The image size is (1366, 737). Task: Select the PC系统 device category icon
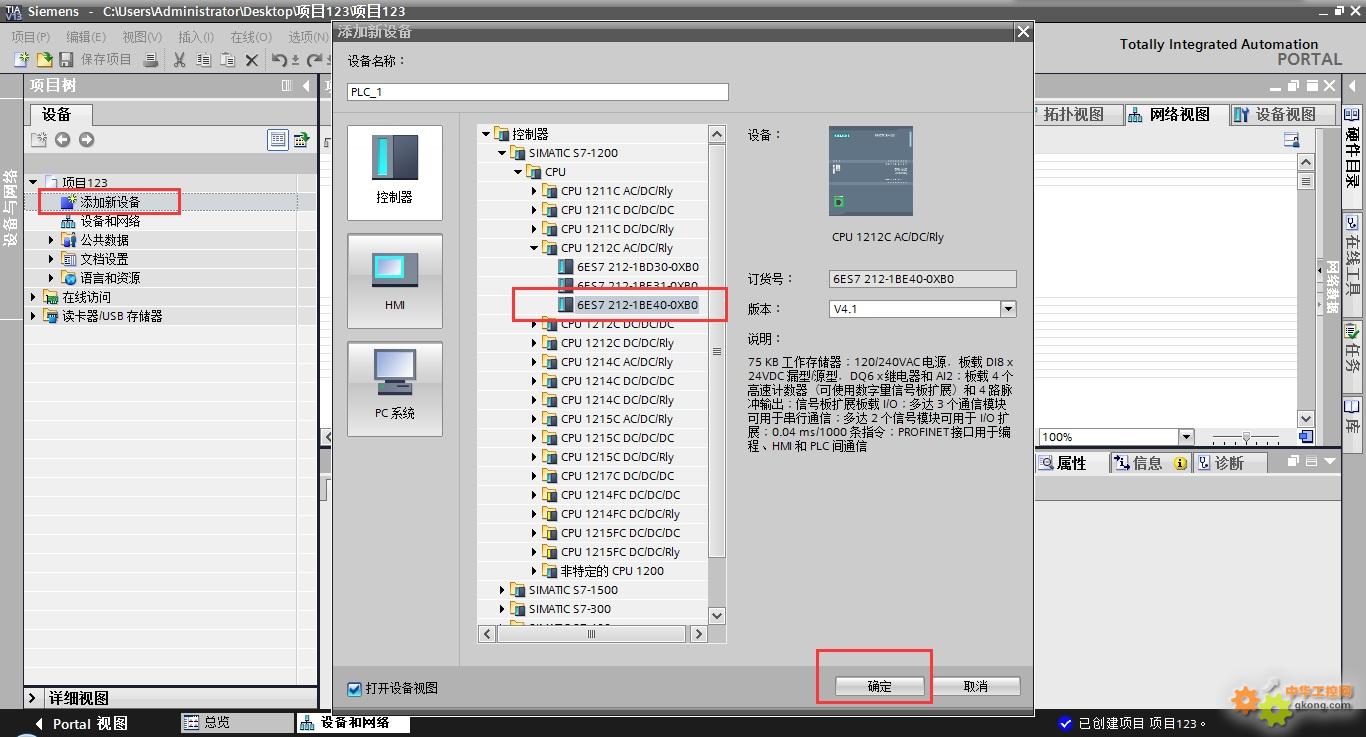tap(394, 388)
